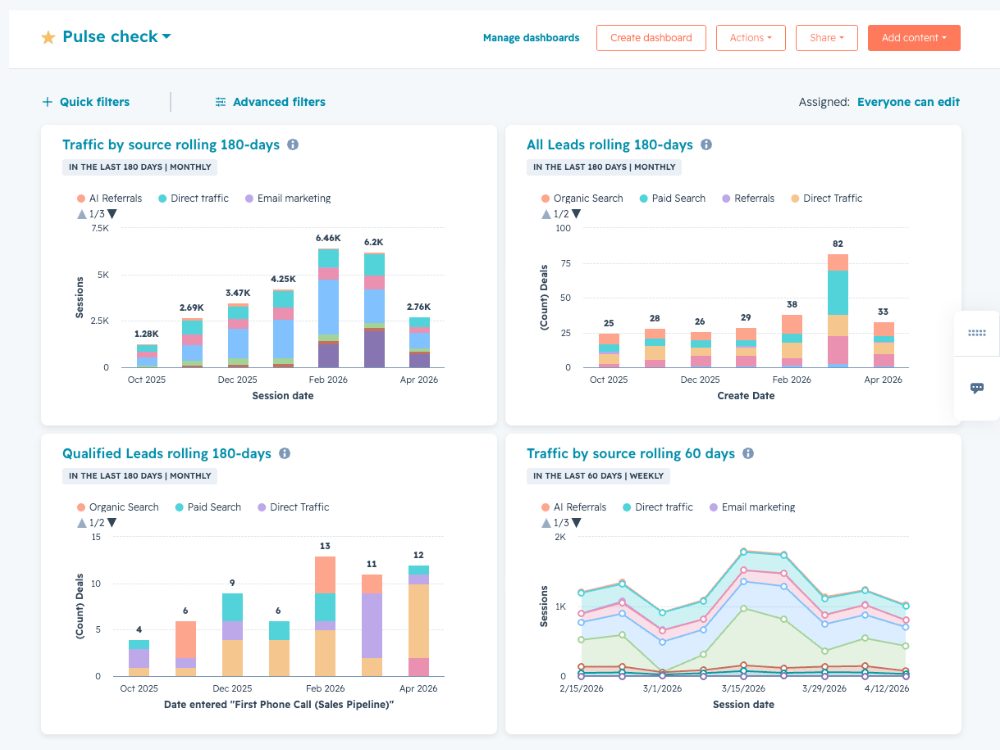Show info for All Leads rolling 180-days
The image size is (1000, 750).
point(706,145)
